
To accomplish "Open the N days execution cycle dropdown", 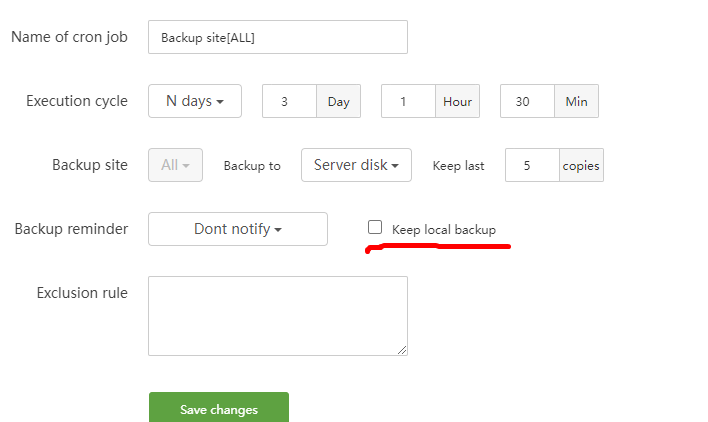I will pos(195,101).
